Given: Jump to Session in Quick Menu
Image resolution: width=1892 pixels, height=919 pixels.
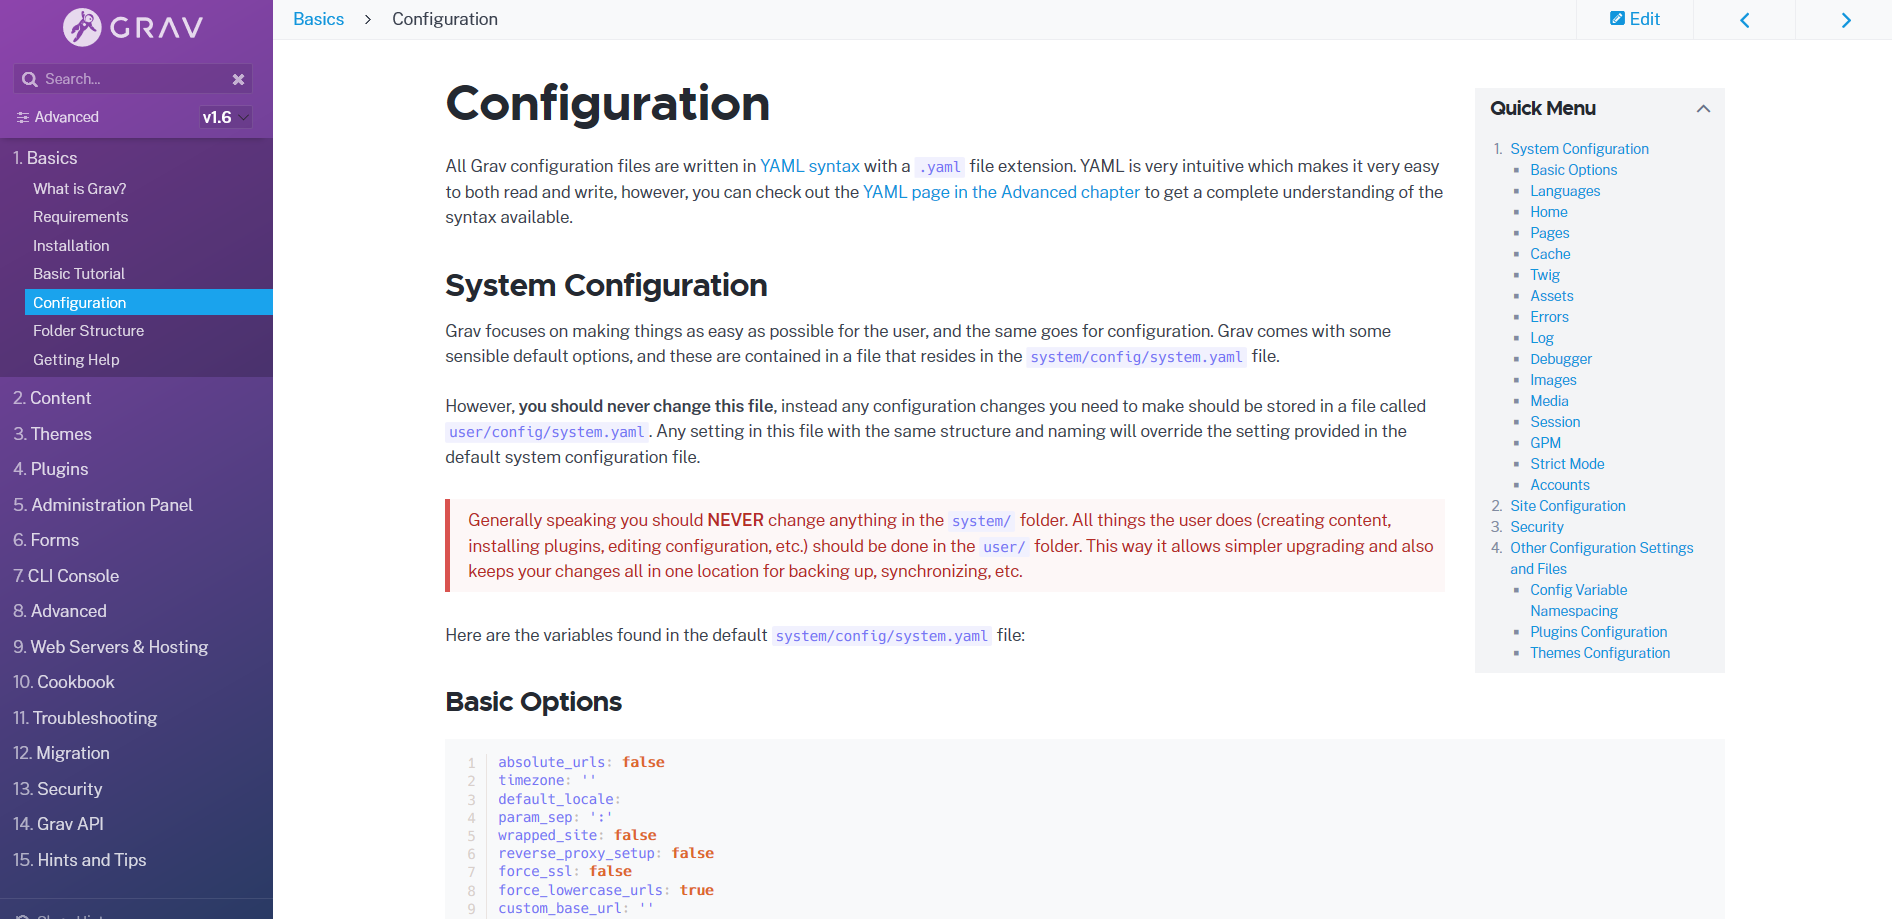Looking at the screenshot, I should (1555, 422).
